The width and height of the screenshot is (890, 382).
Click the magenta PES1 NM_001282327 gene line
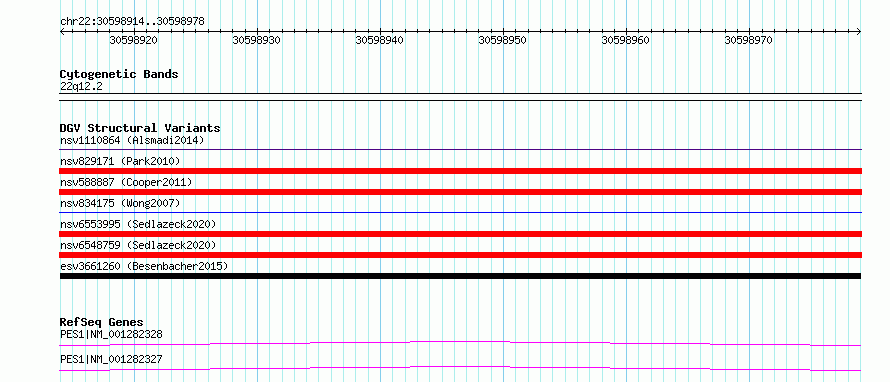pyautogui.click(x=460, y=368)
